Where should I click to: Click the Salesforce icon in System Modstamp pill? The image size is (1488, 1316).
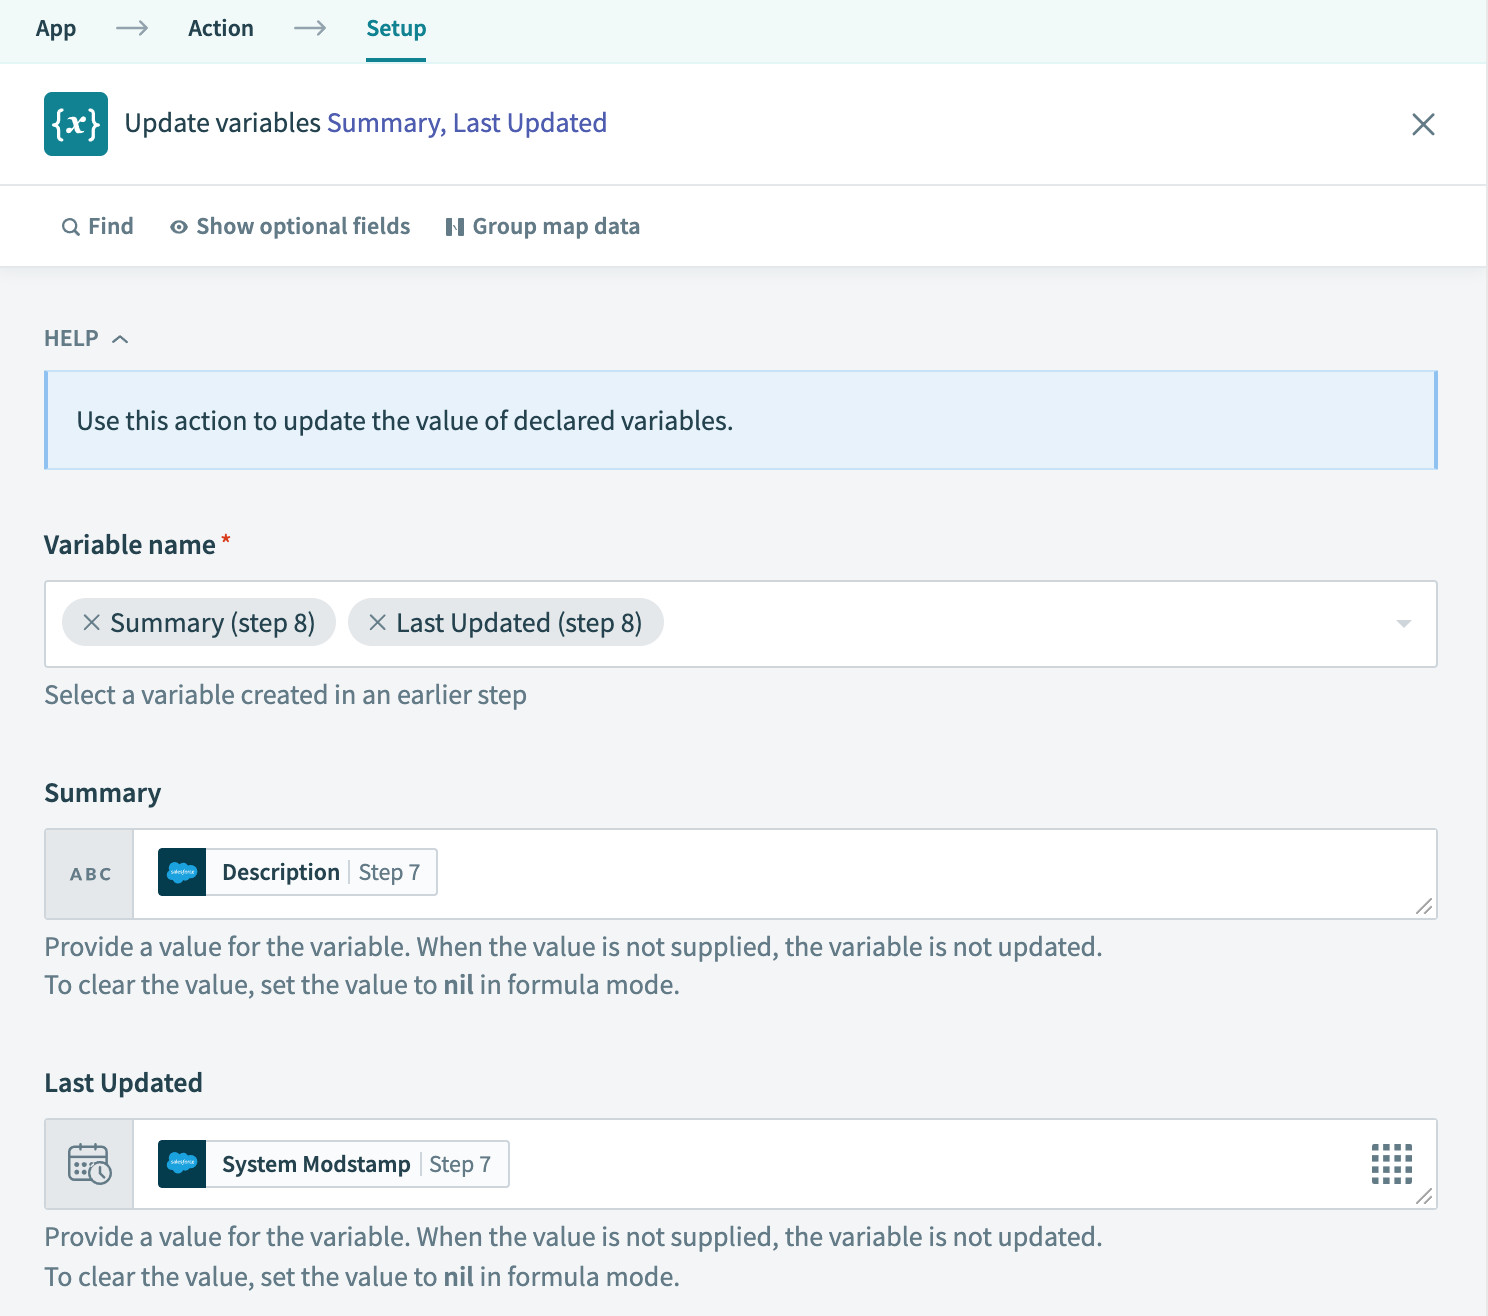[182, 1164]
